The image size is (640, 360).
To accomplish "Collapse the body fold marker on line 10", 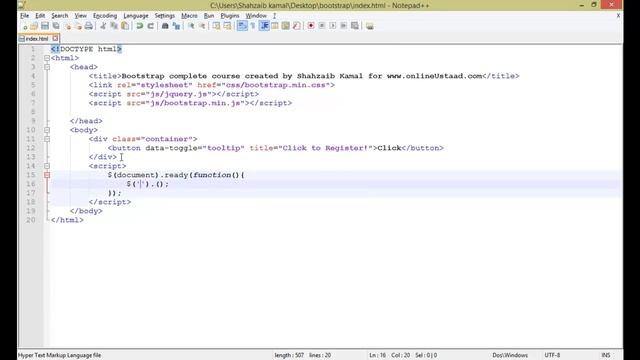I will (x=47, y=130).
